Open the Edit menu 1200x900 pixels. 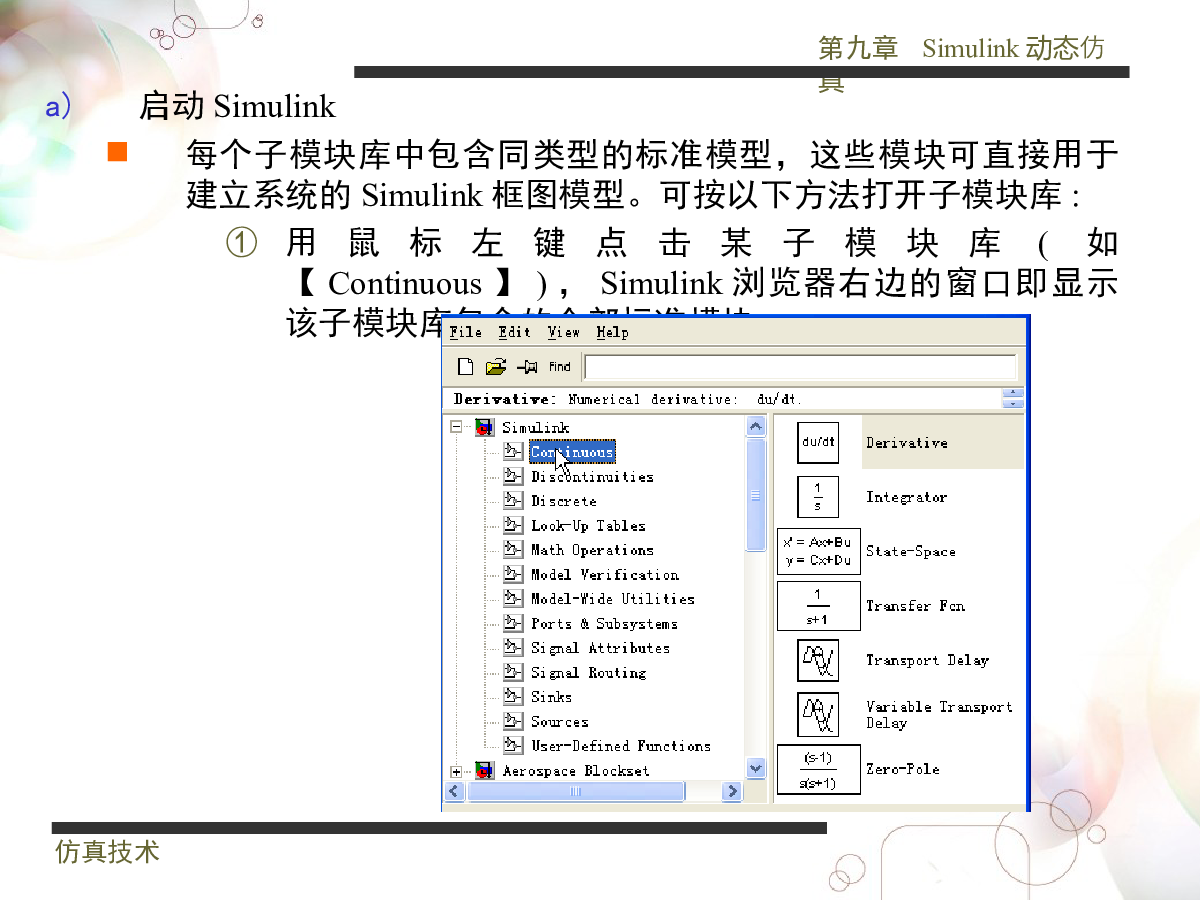(515, 332)
